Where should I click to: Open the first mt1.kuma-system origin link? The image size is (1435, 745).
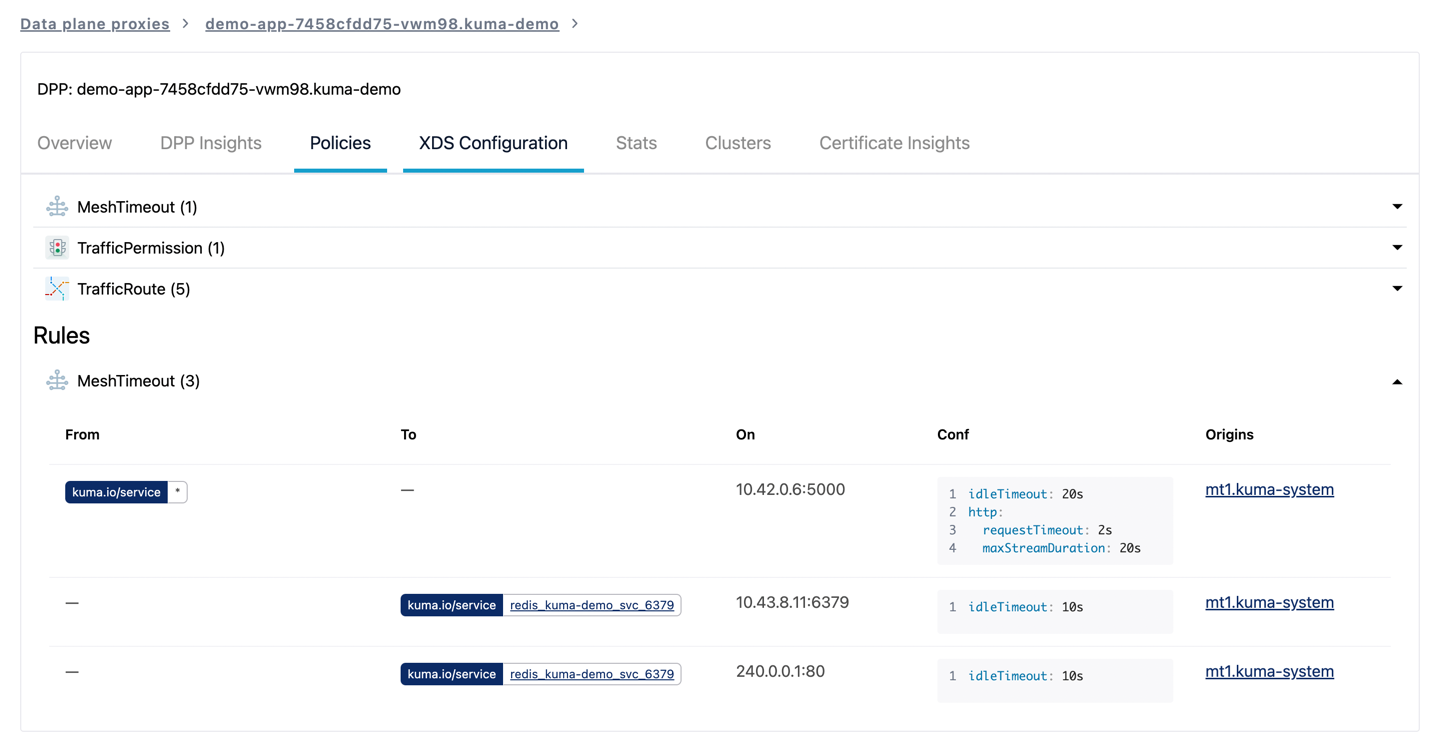1269,489
